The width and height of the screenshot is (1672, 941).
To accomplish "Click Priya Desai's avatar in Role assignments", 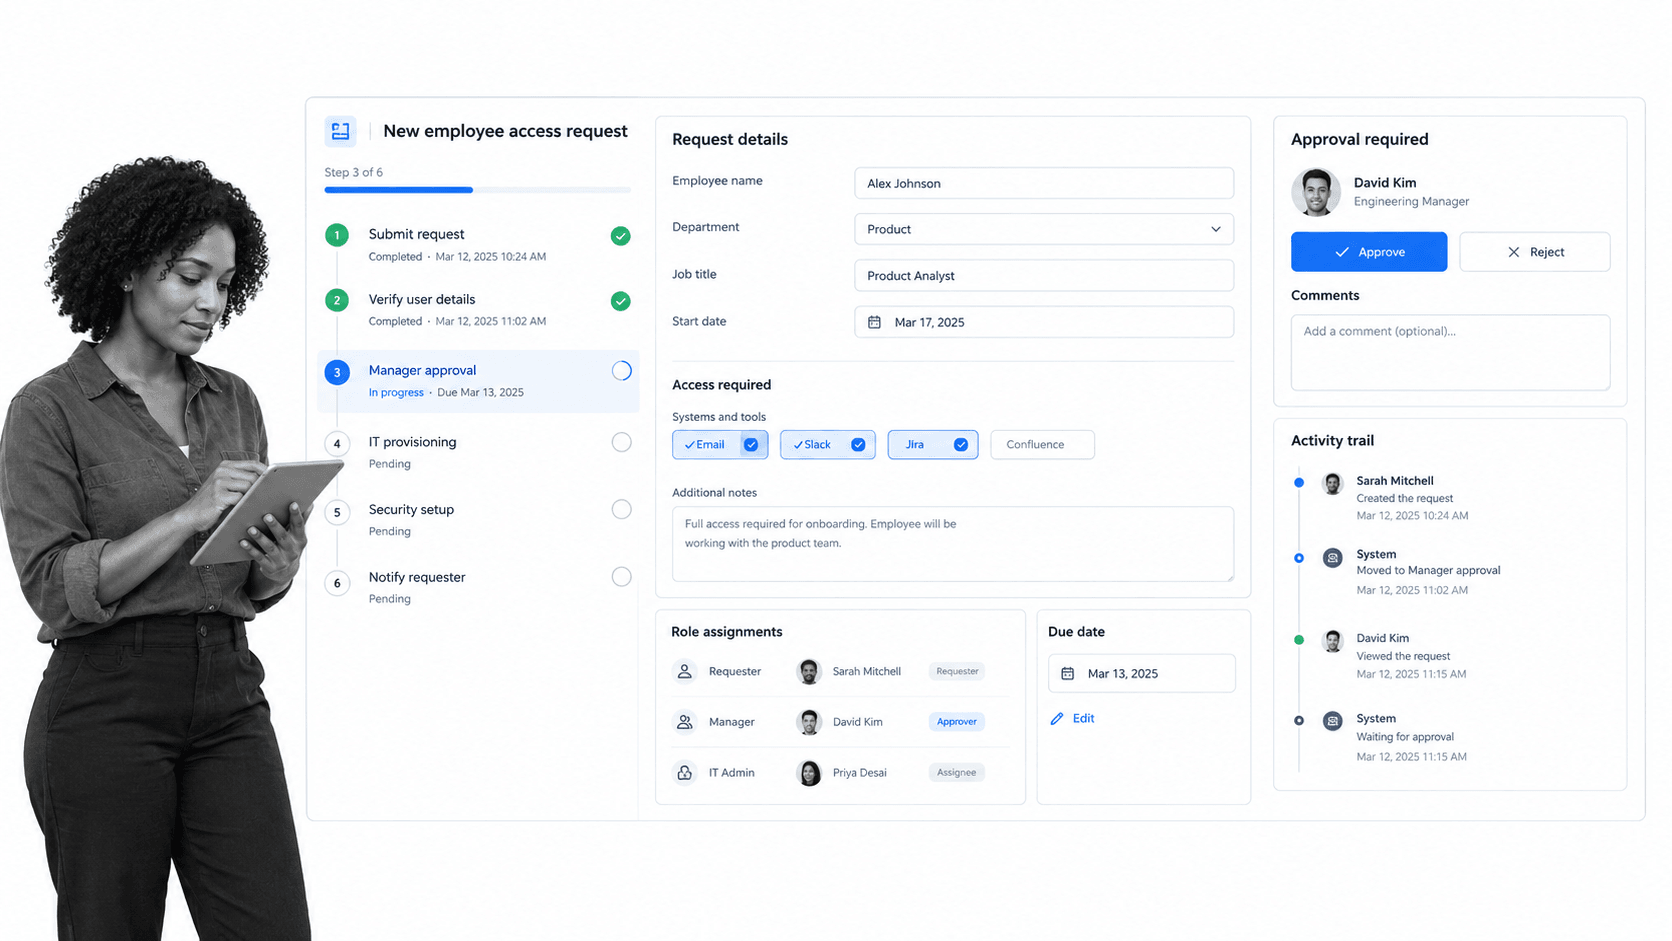I will pos(809,772).
